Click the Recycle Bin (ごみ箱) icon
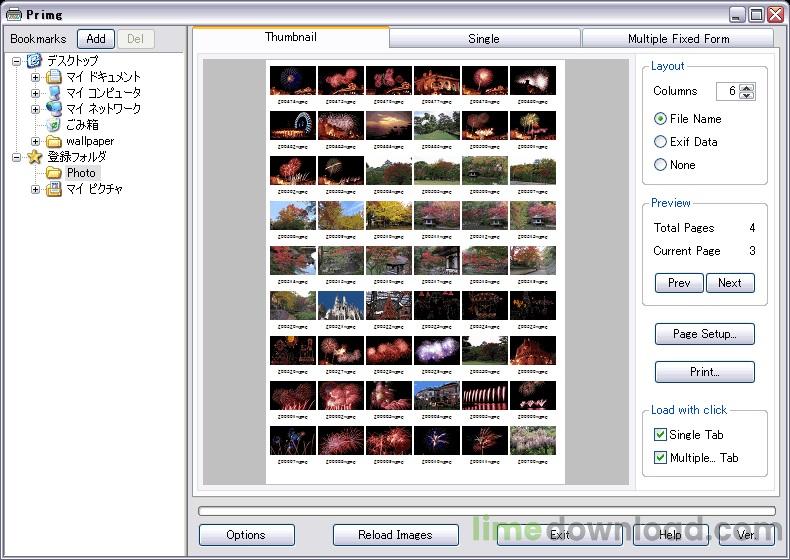This screenshot has width=790, height=560. [x=54, y=125]
